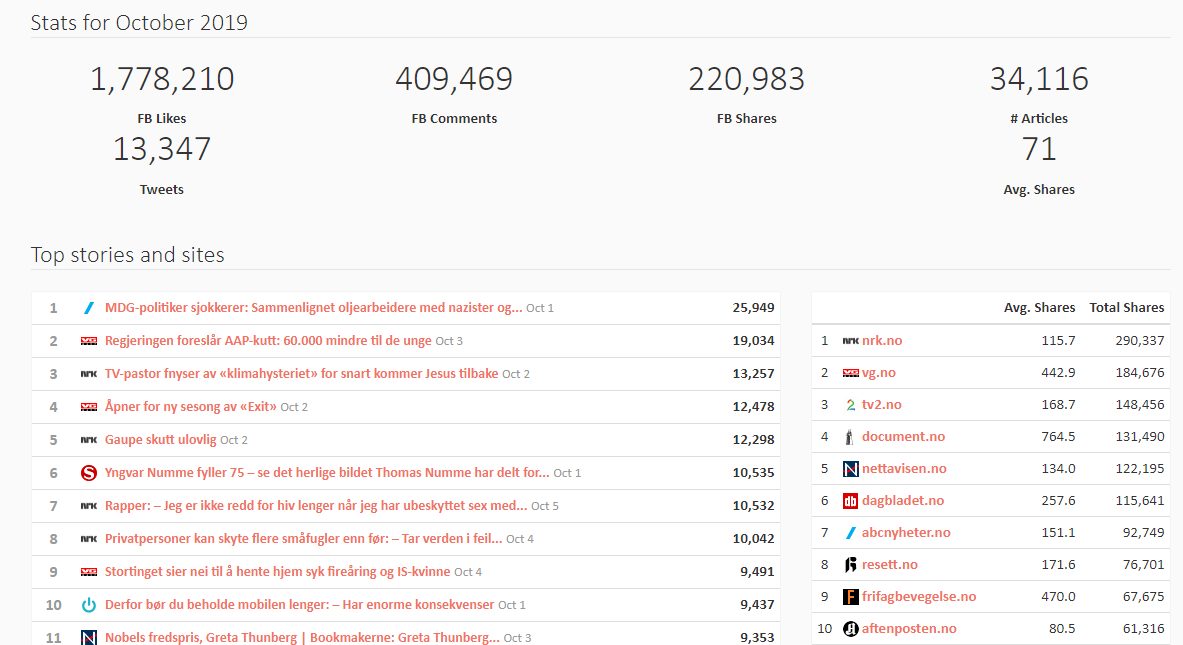Click the teal power icon in story row 10
The width and height of the screenshot is (1183, 645).
click(88, 605)
